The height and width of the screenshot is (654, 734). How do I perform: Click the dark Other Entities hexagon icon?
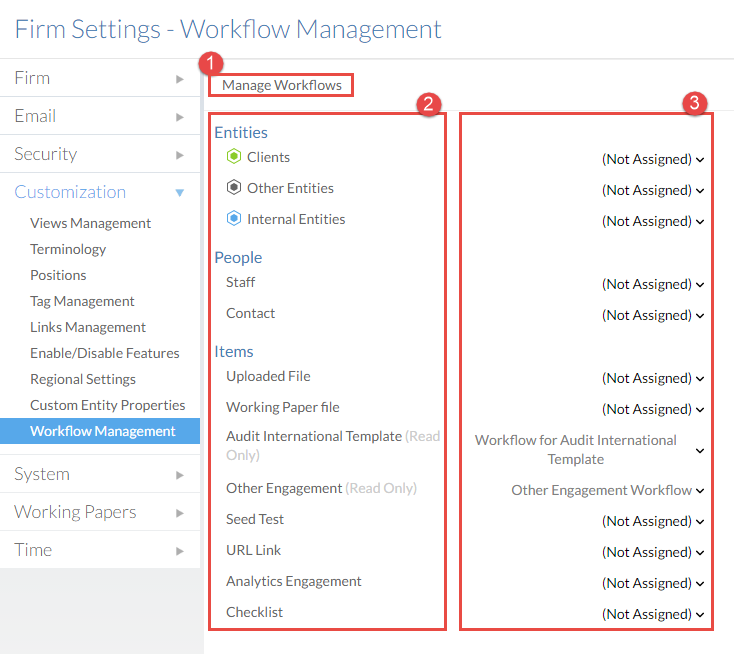click(234, 188)
